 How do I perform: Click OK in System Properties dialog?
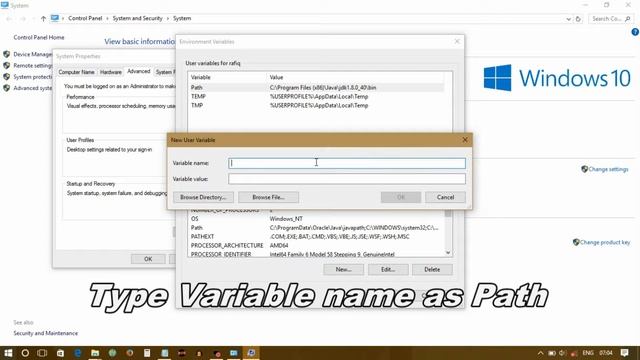(148, 259)
